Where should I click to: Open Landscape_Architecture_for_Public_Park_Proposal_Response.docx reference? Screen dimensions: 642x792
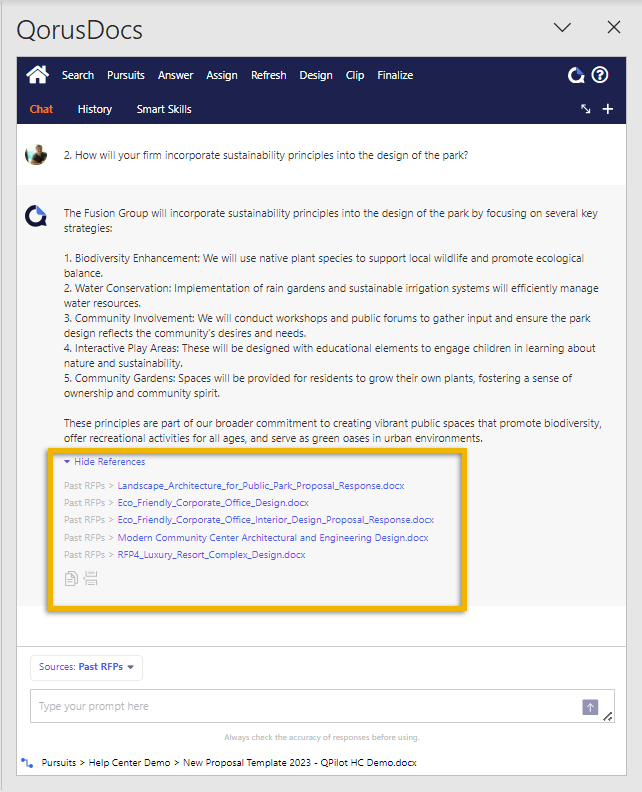pyautogui.click(x=261, y=486)
